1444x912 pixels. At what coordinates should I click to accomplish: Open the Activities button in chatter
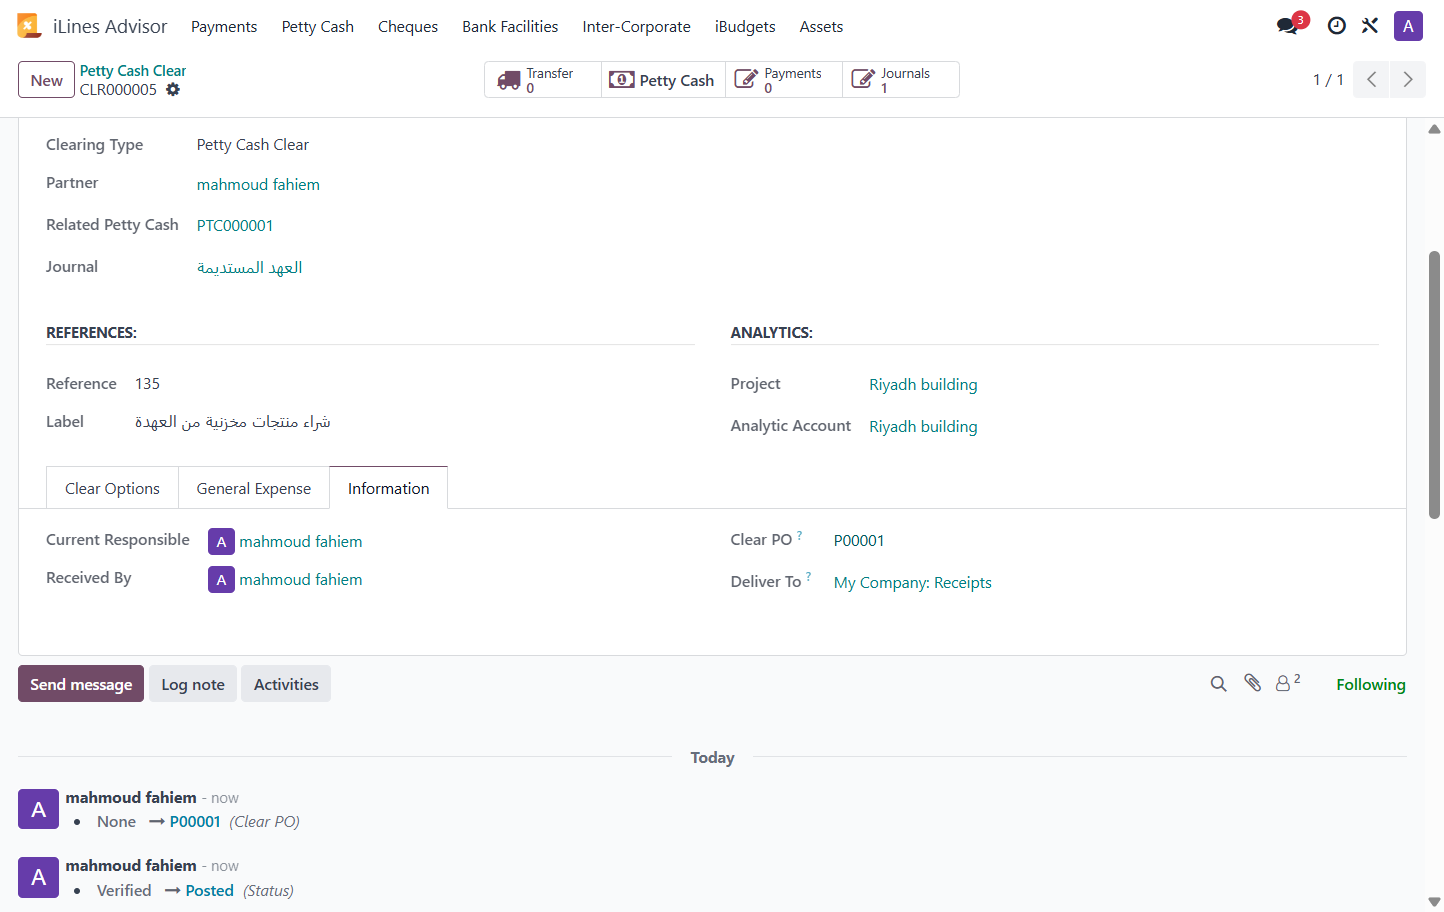pyautogui.click(x=286, y=684)
